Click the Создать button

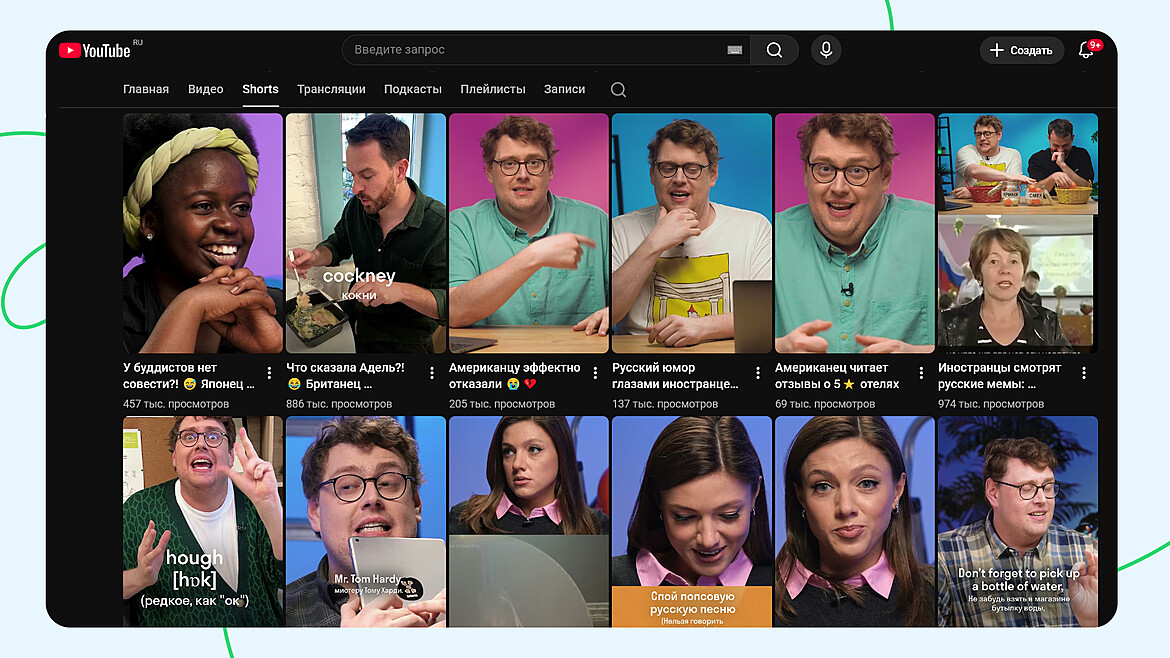pos(1021,50)
